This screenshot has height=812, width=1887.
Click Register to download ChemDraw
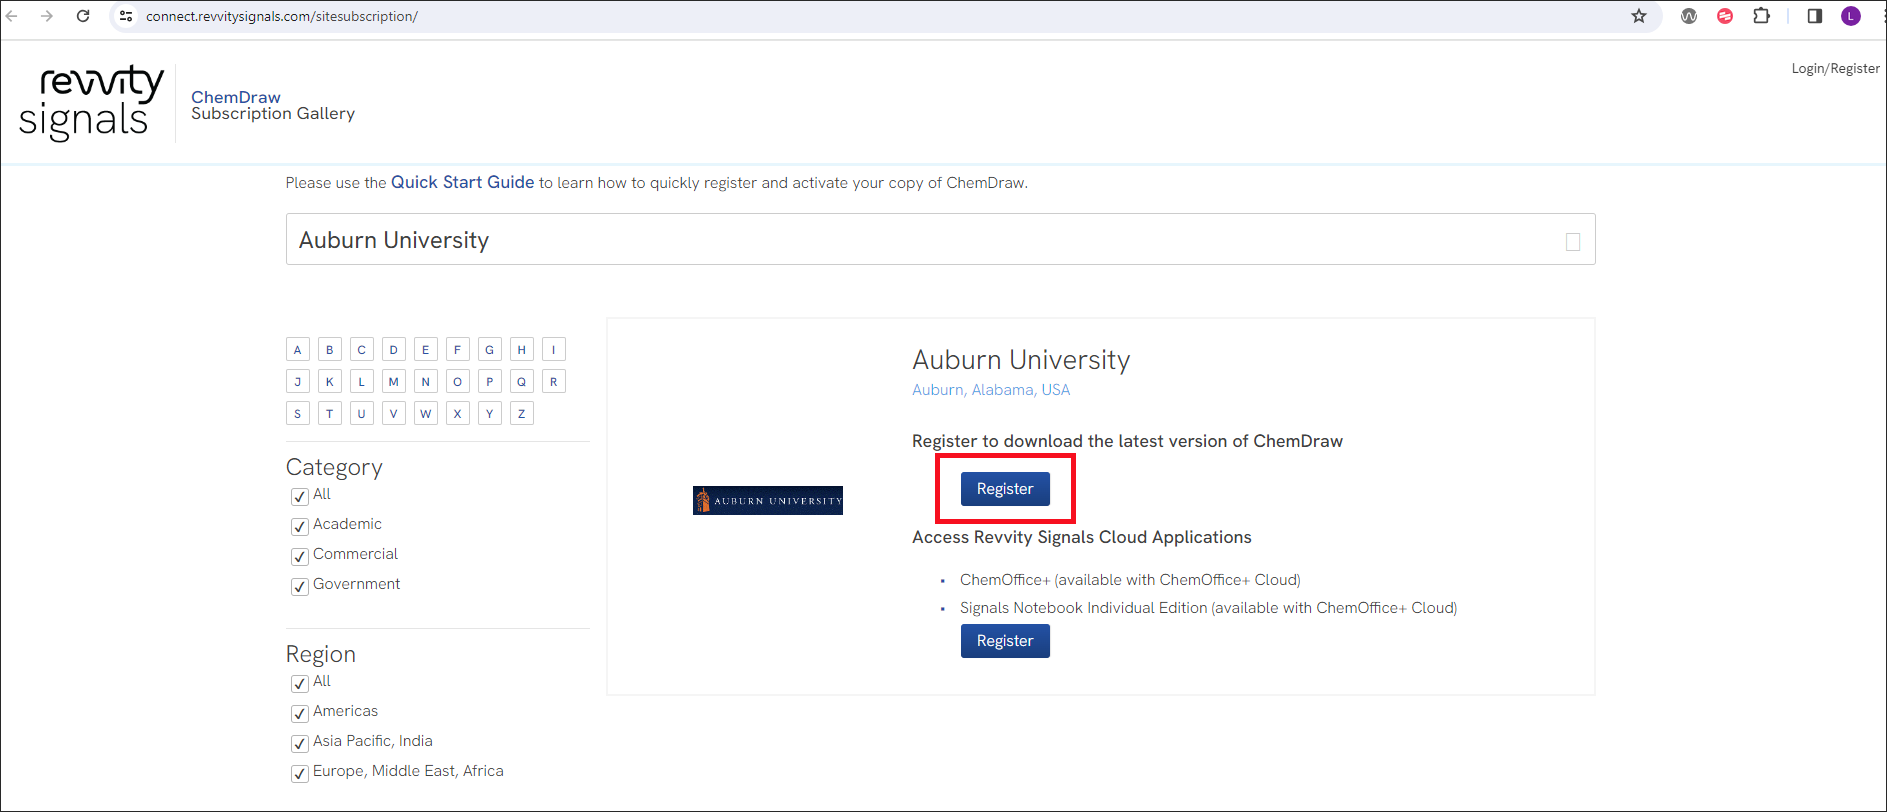1005,489
